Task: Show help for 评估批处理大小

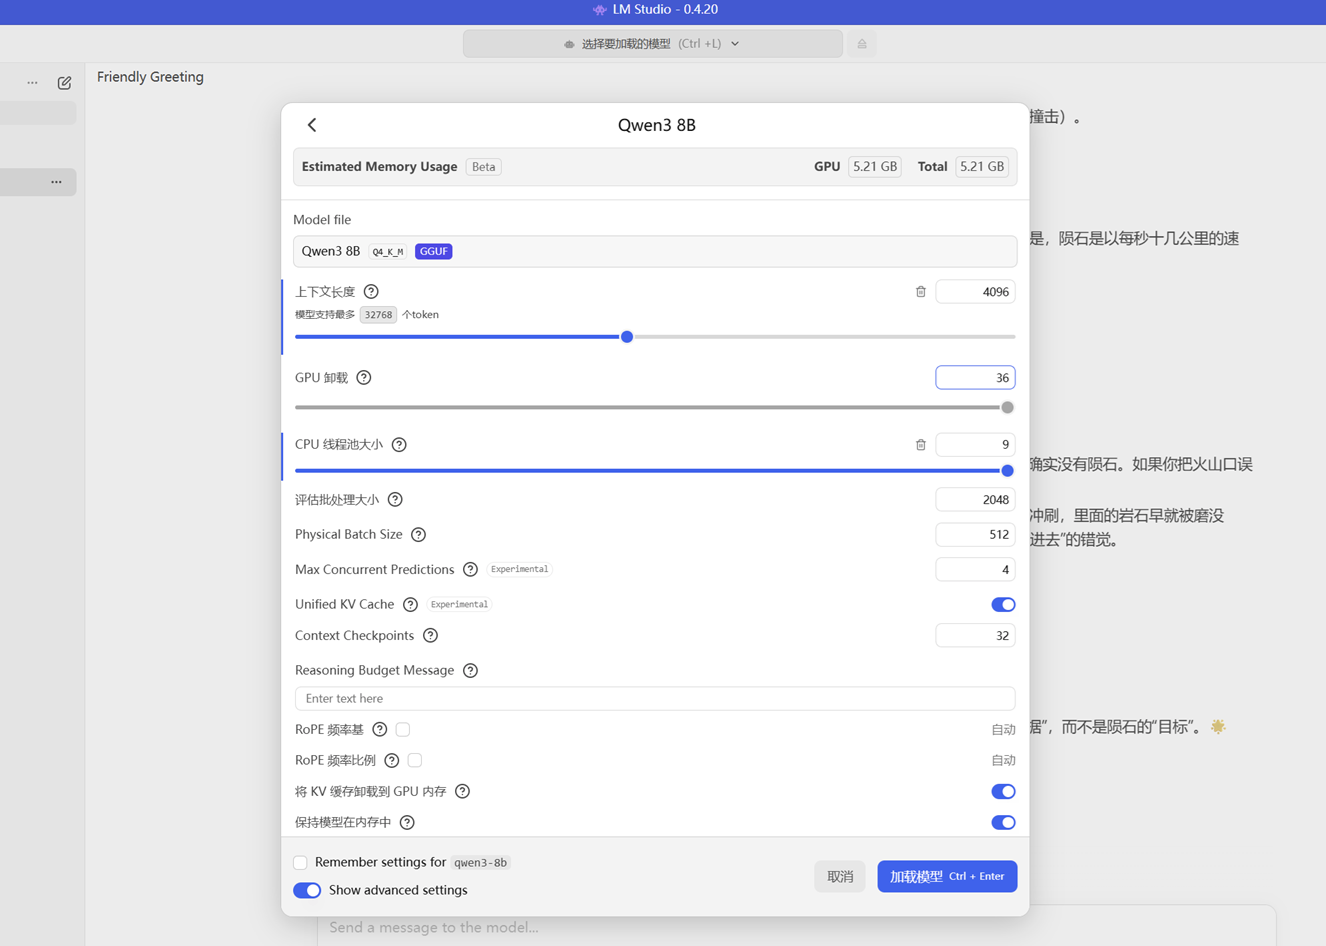Action: [x=395, y=500]
